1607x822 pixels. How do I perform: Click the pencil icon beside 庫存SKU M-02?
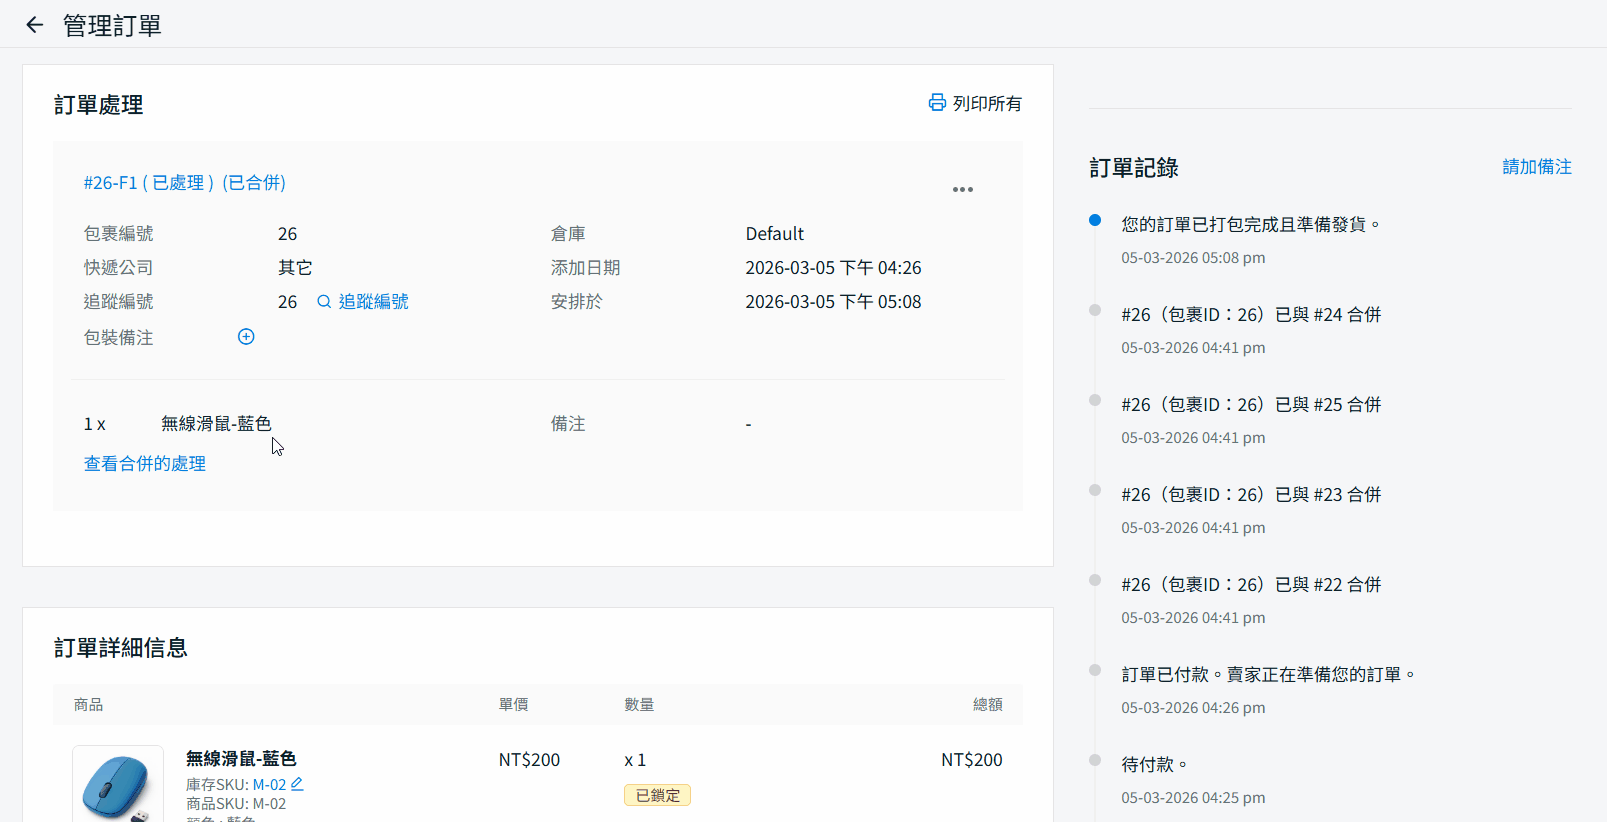click(297, 784)
